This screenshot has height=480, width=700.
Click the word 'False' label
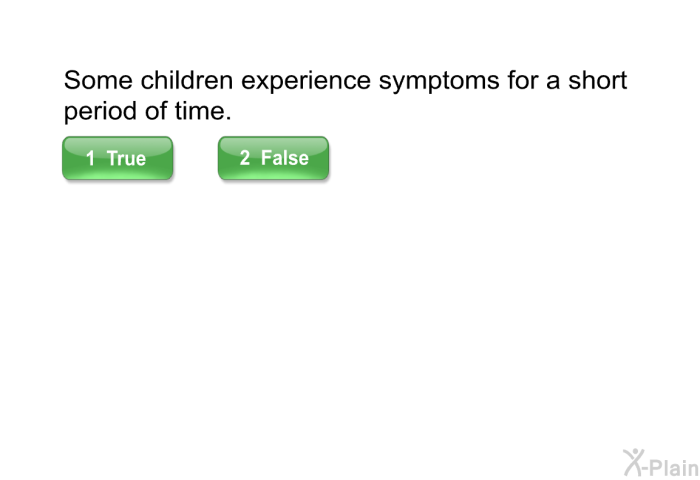click(x=285, y=158)
